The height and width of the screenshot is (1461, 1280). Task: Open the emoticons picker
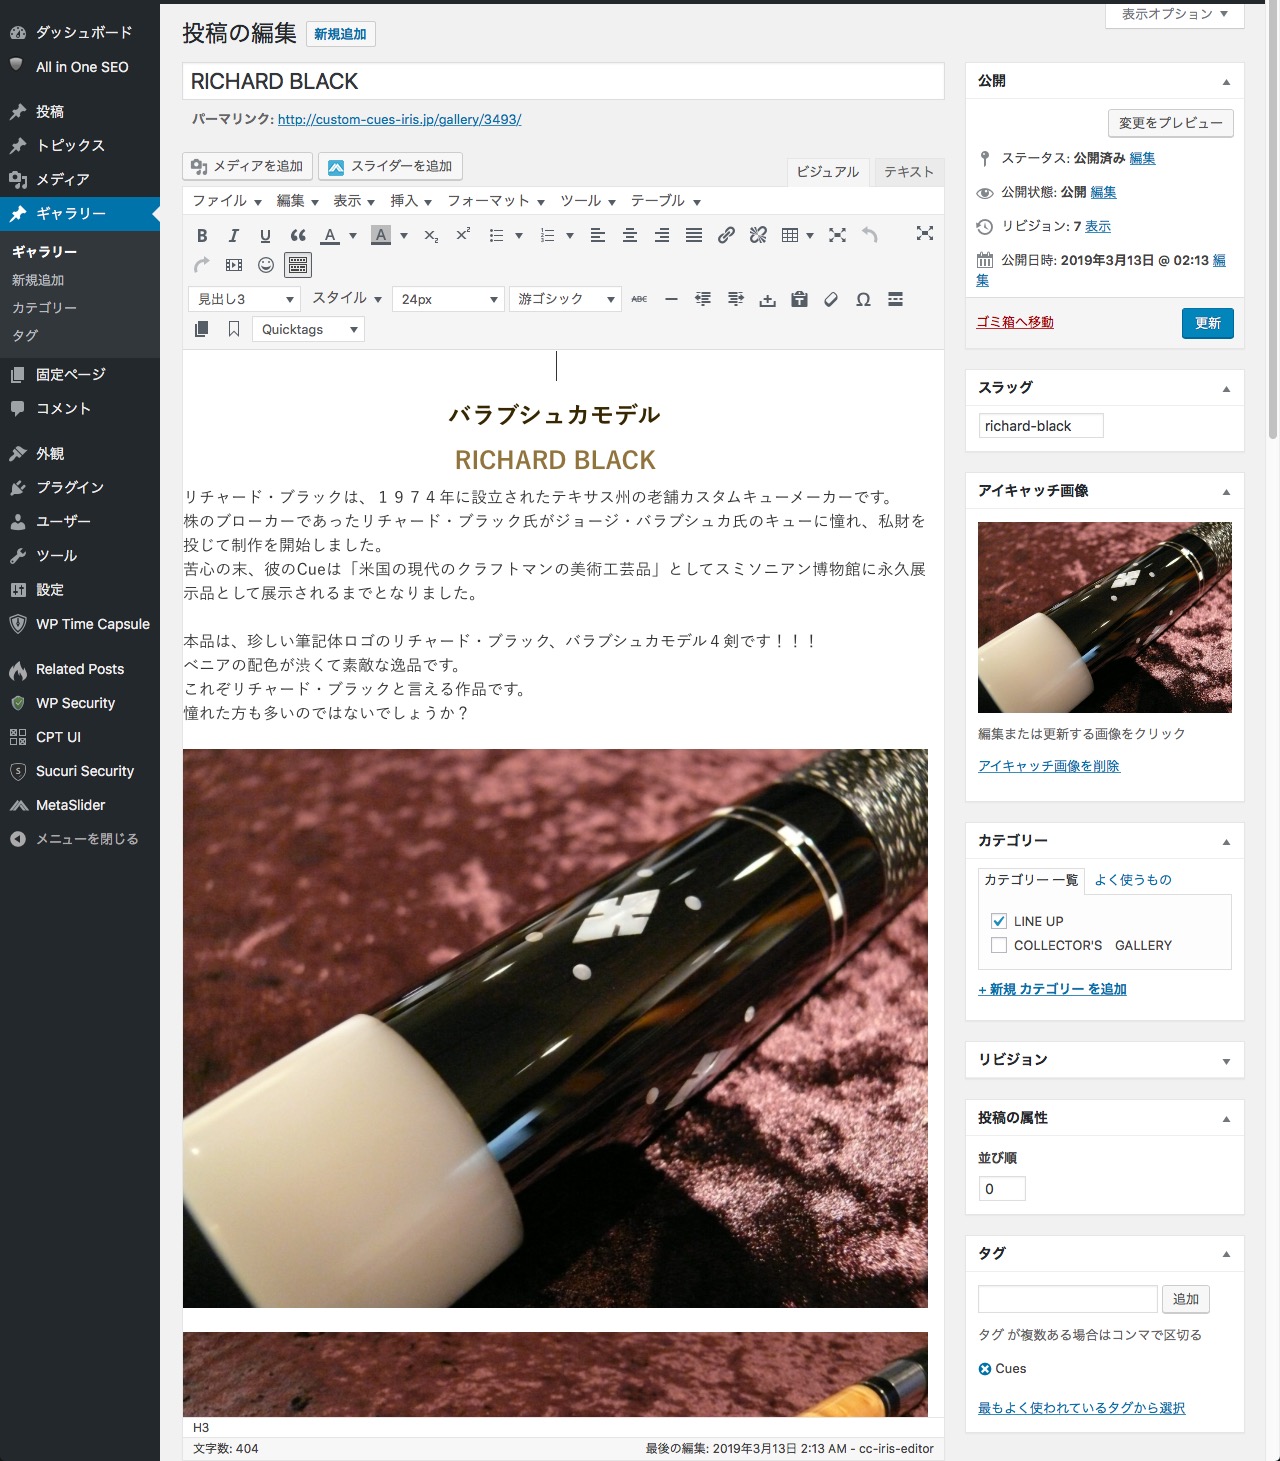click(266, 265)
